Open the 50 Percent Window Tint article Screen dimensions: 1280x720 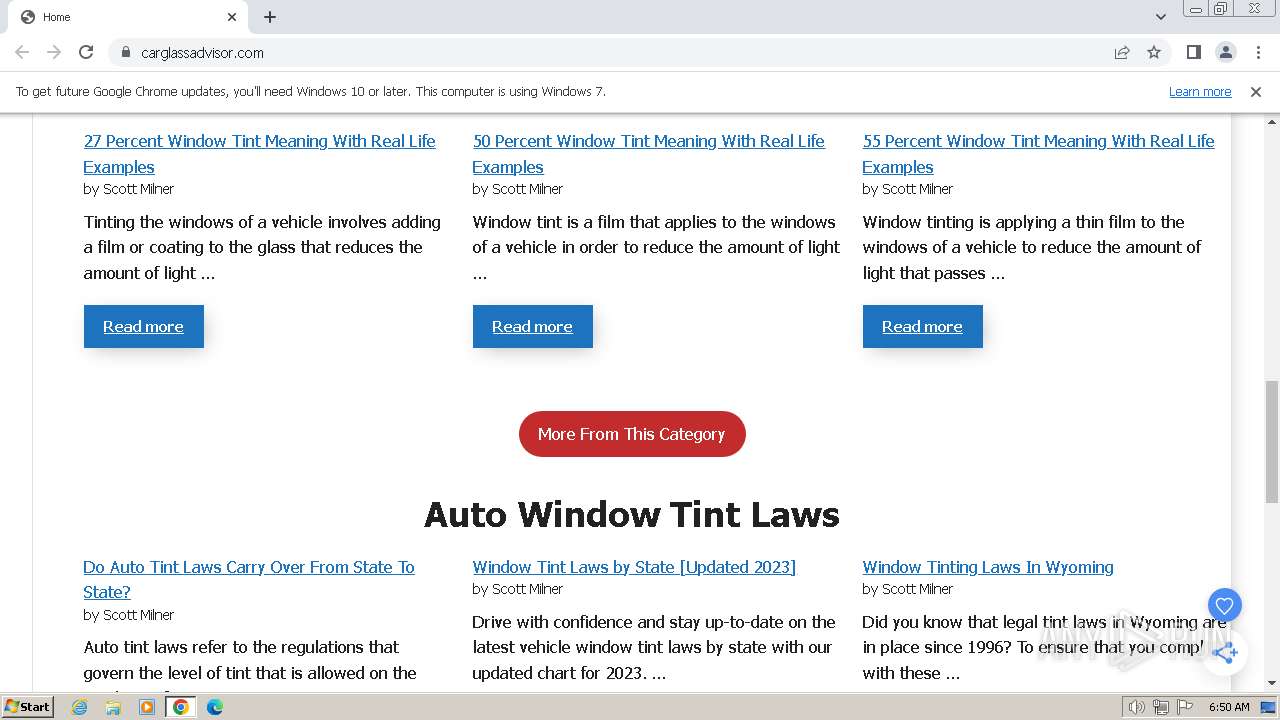648,154
